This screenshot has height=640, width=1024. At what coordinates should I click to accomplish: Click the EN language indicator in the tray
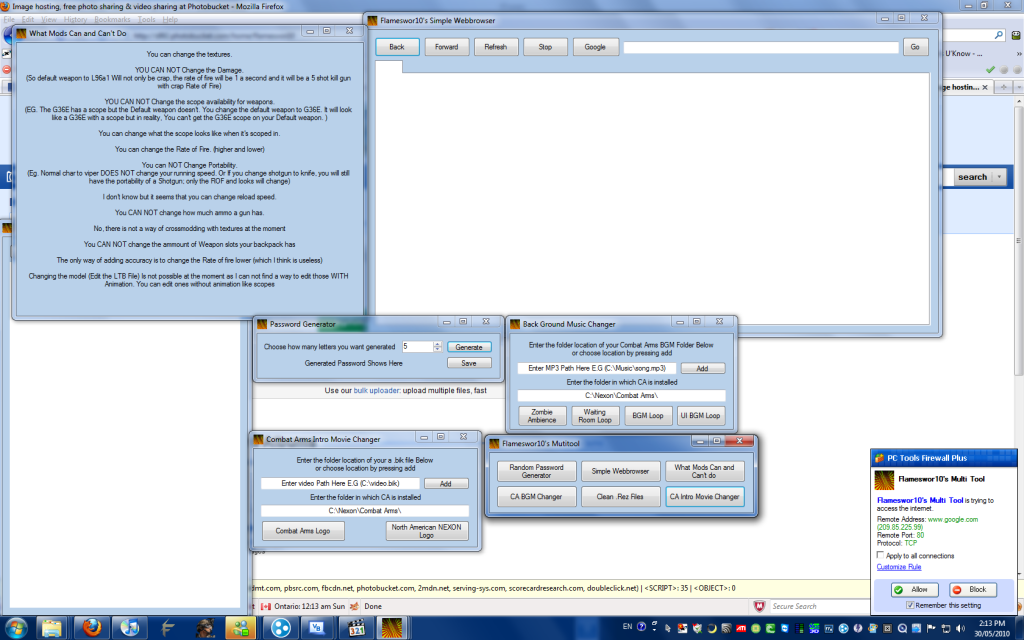coord(627,626)
